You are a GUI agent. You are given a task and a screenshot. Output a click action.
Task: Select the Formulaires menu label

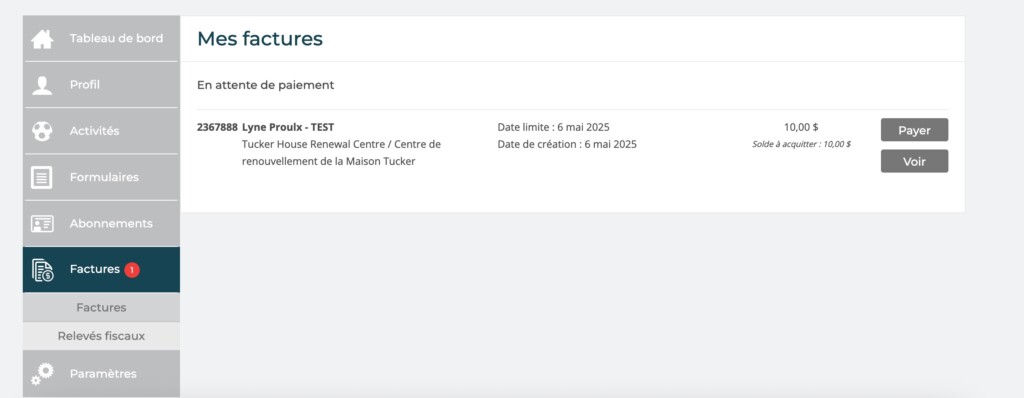pyautogui.click(x=104, y=177)
